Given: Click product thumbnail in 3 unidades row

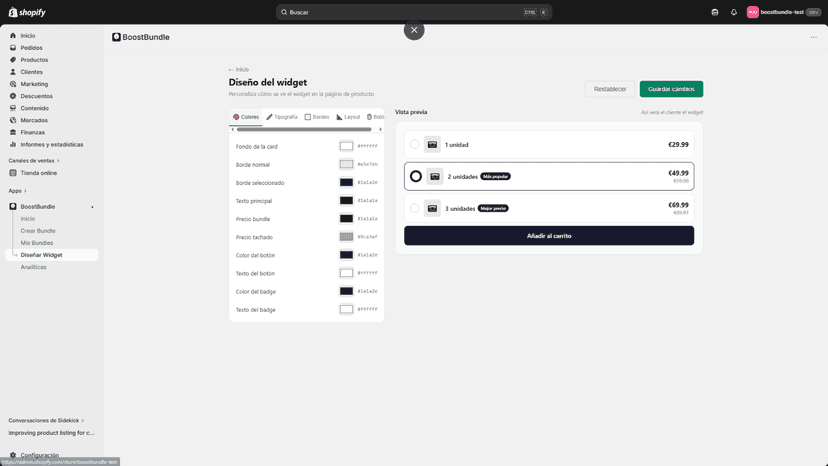Looking at the screenshot, I should pos(432,208).
